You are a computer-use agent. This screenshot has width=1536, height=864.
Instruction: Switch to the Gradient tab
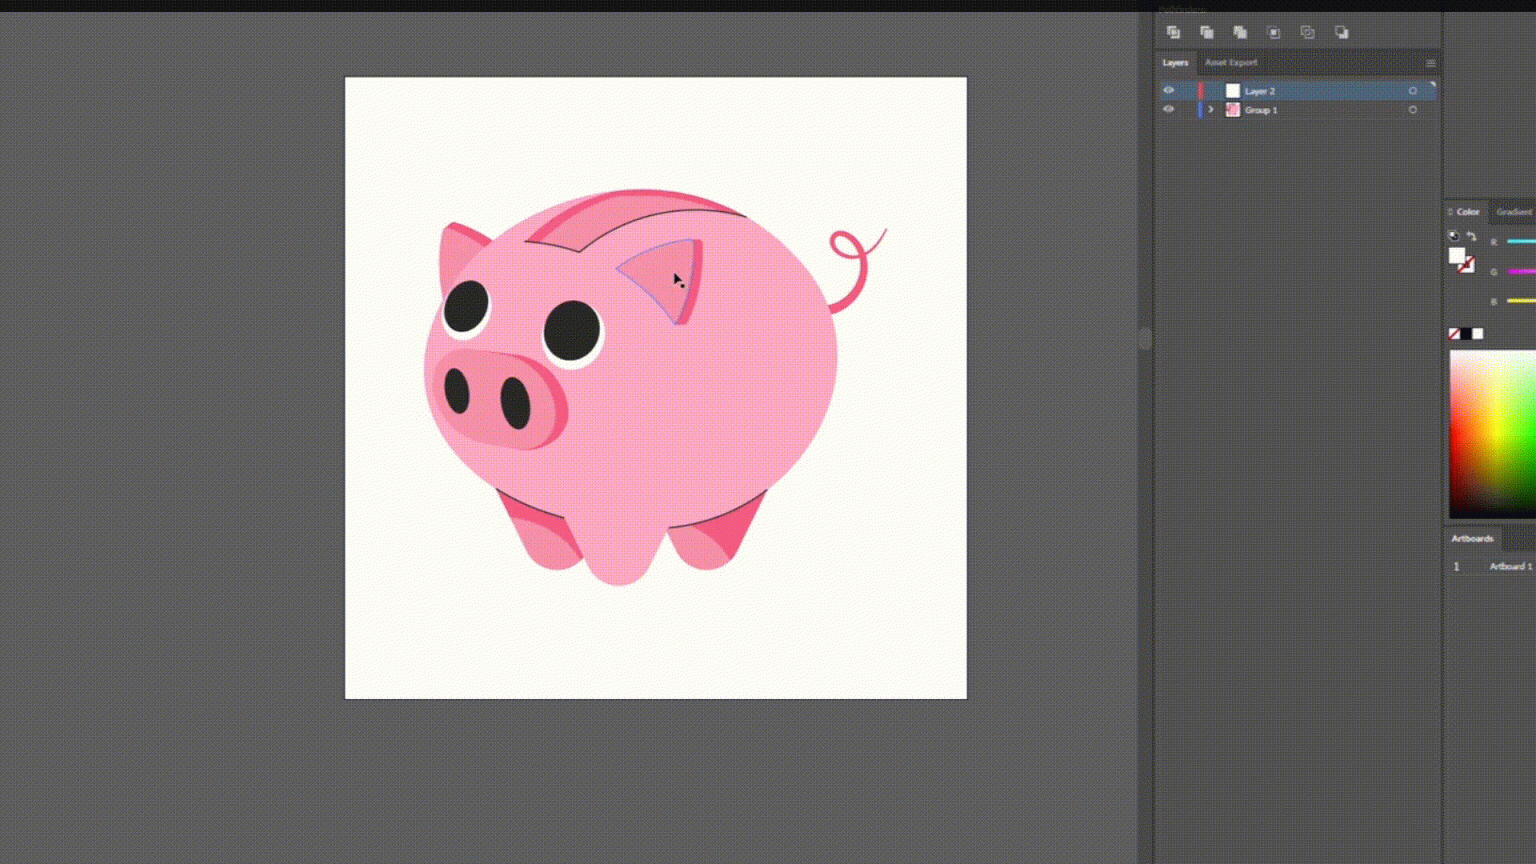click(1512, 211)
